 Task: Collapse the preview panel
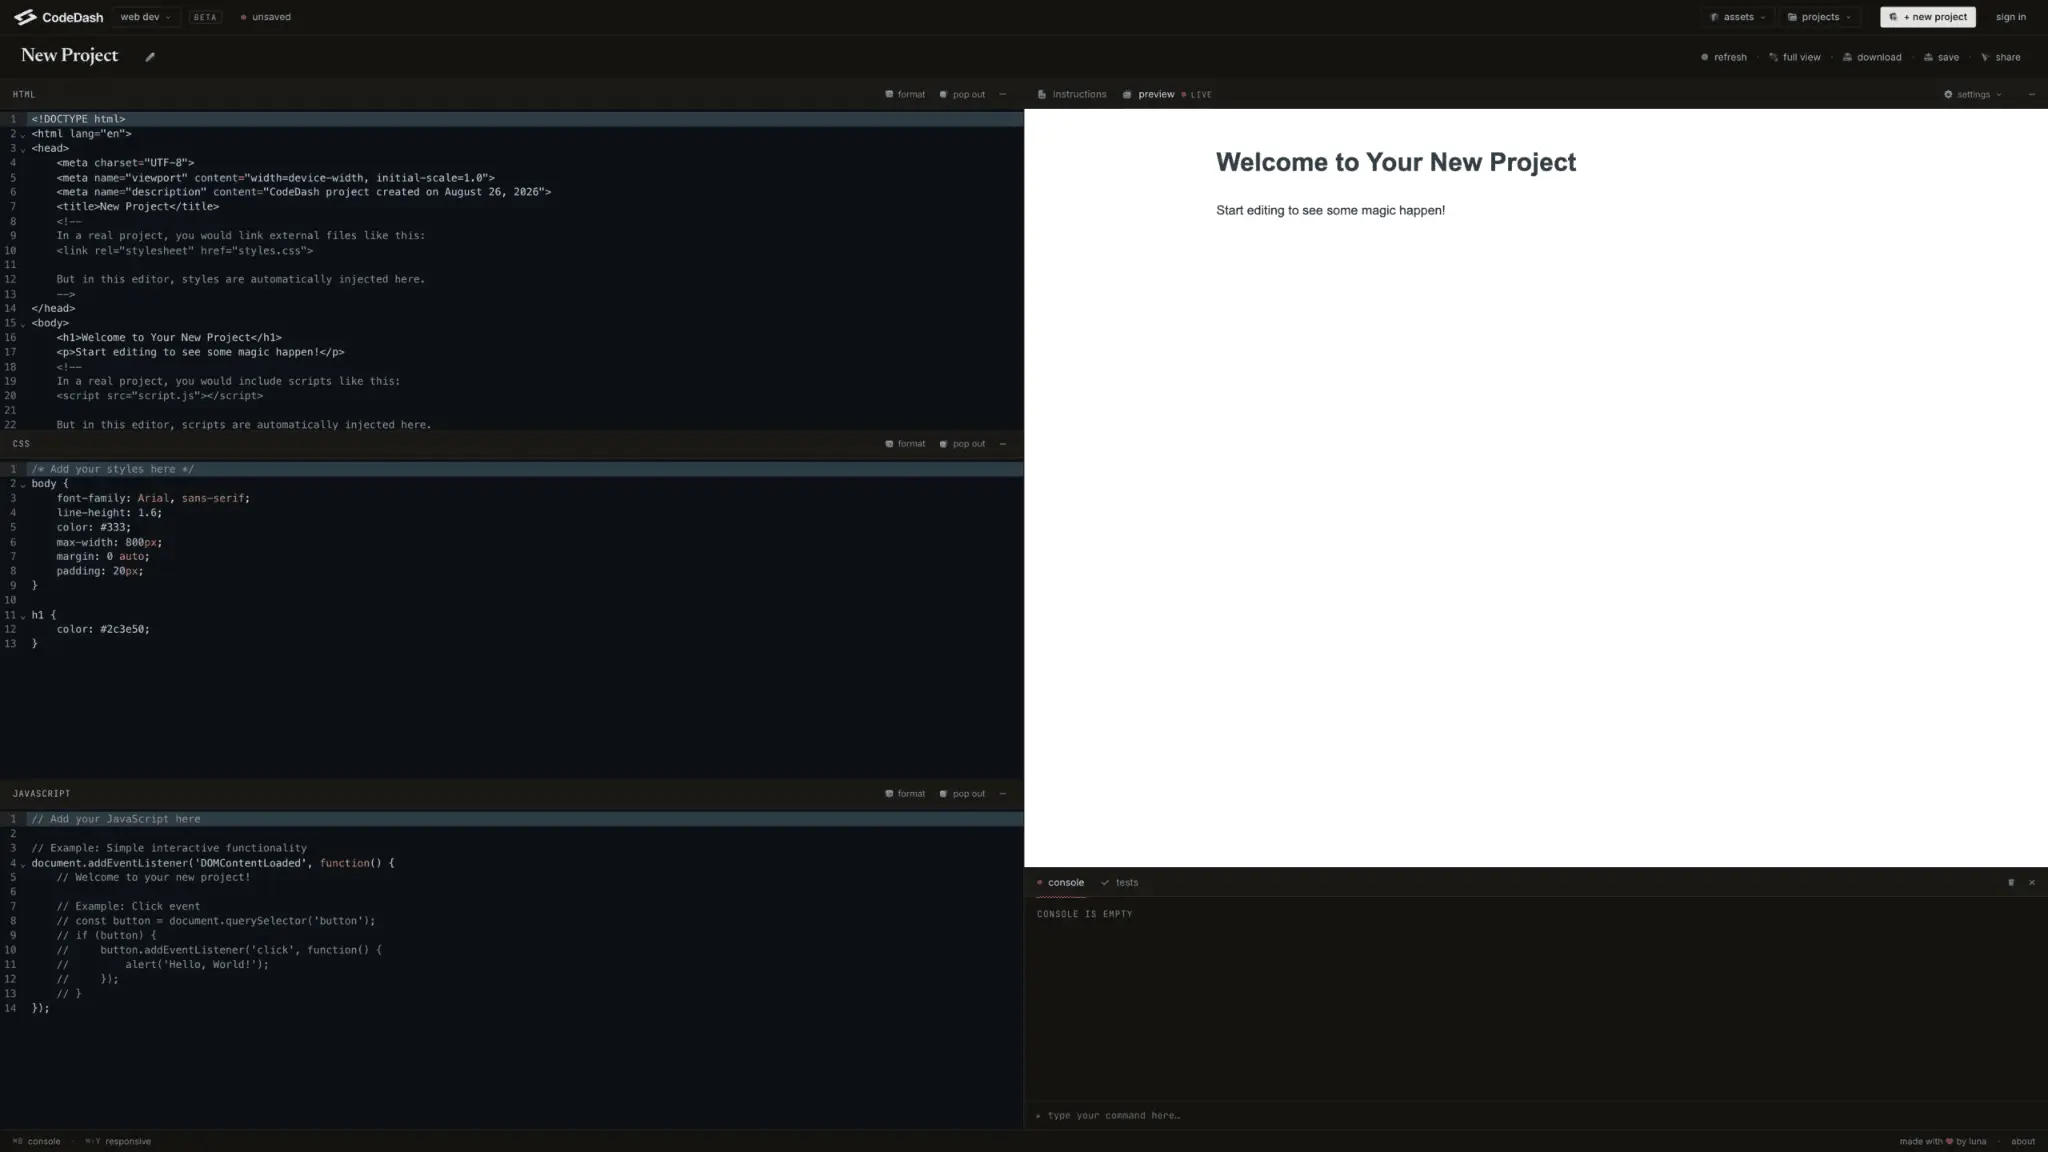pos(2032,95)
